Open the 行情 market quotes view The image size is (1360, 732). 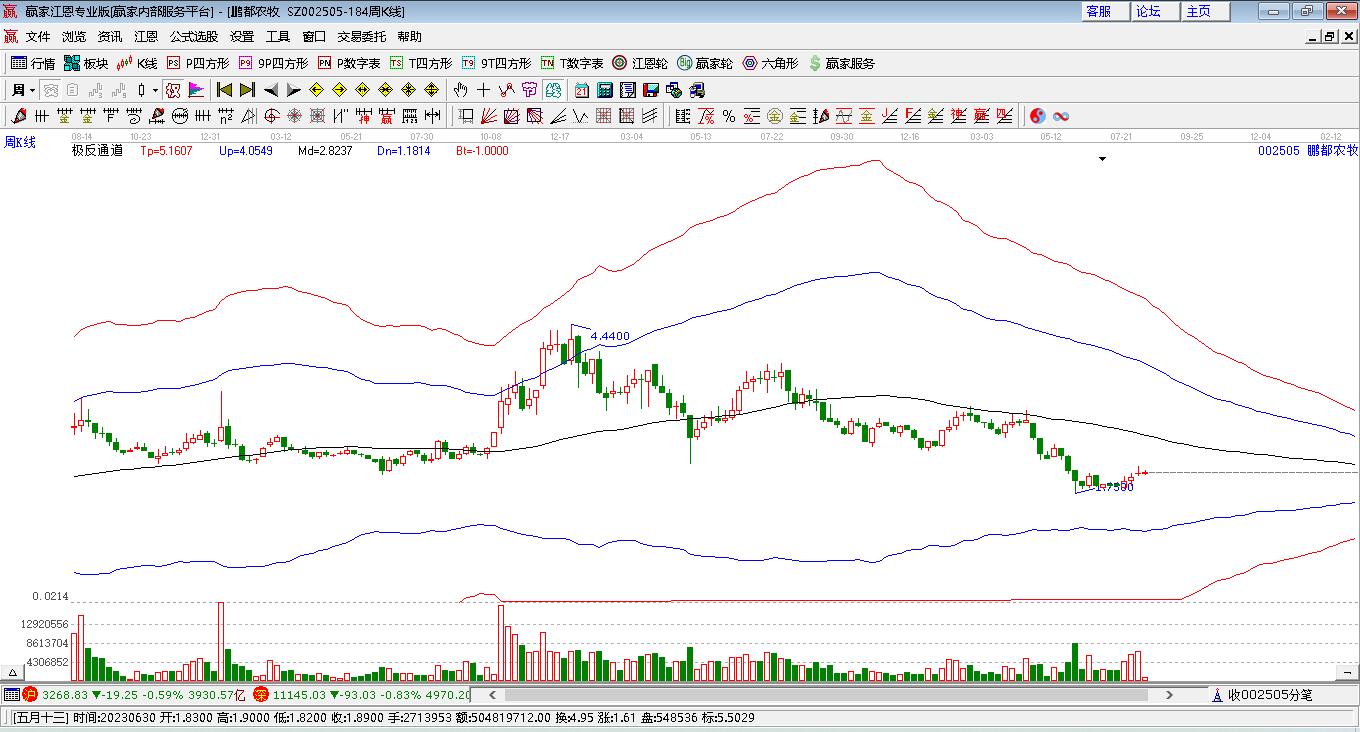click(x=33, y=63)
